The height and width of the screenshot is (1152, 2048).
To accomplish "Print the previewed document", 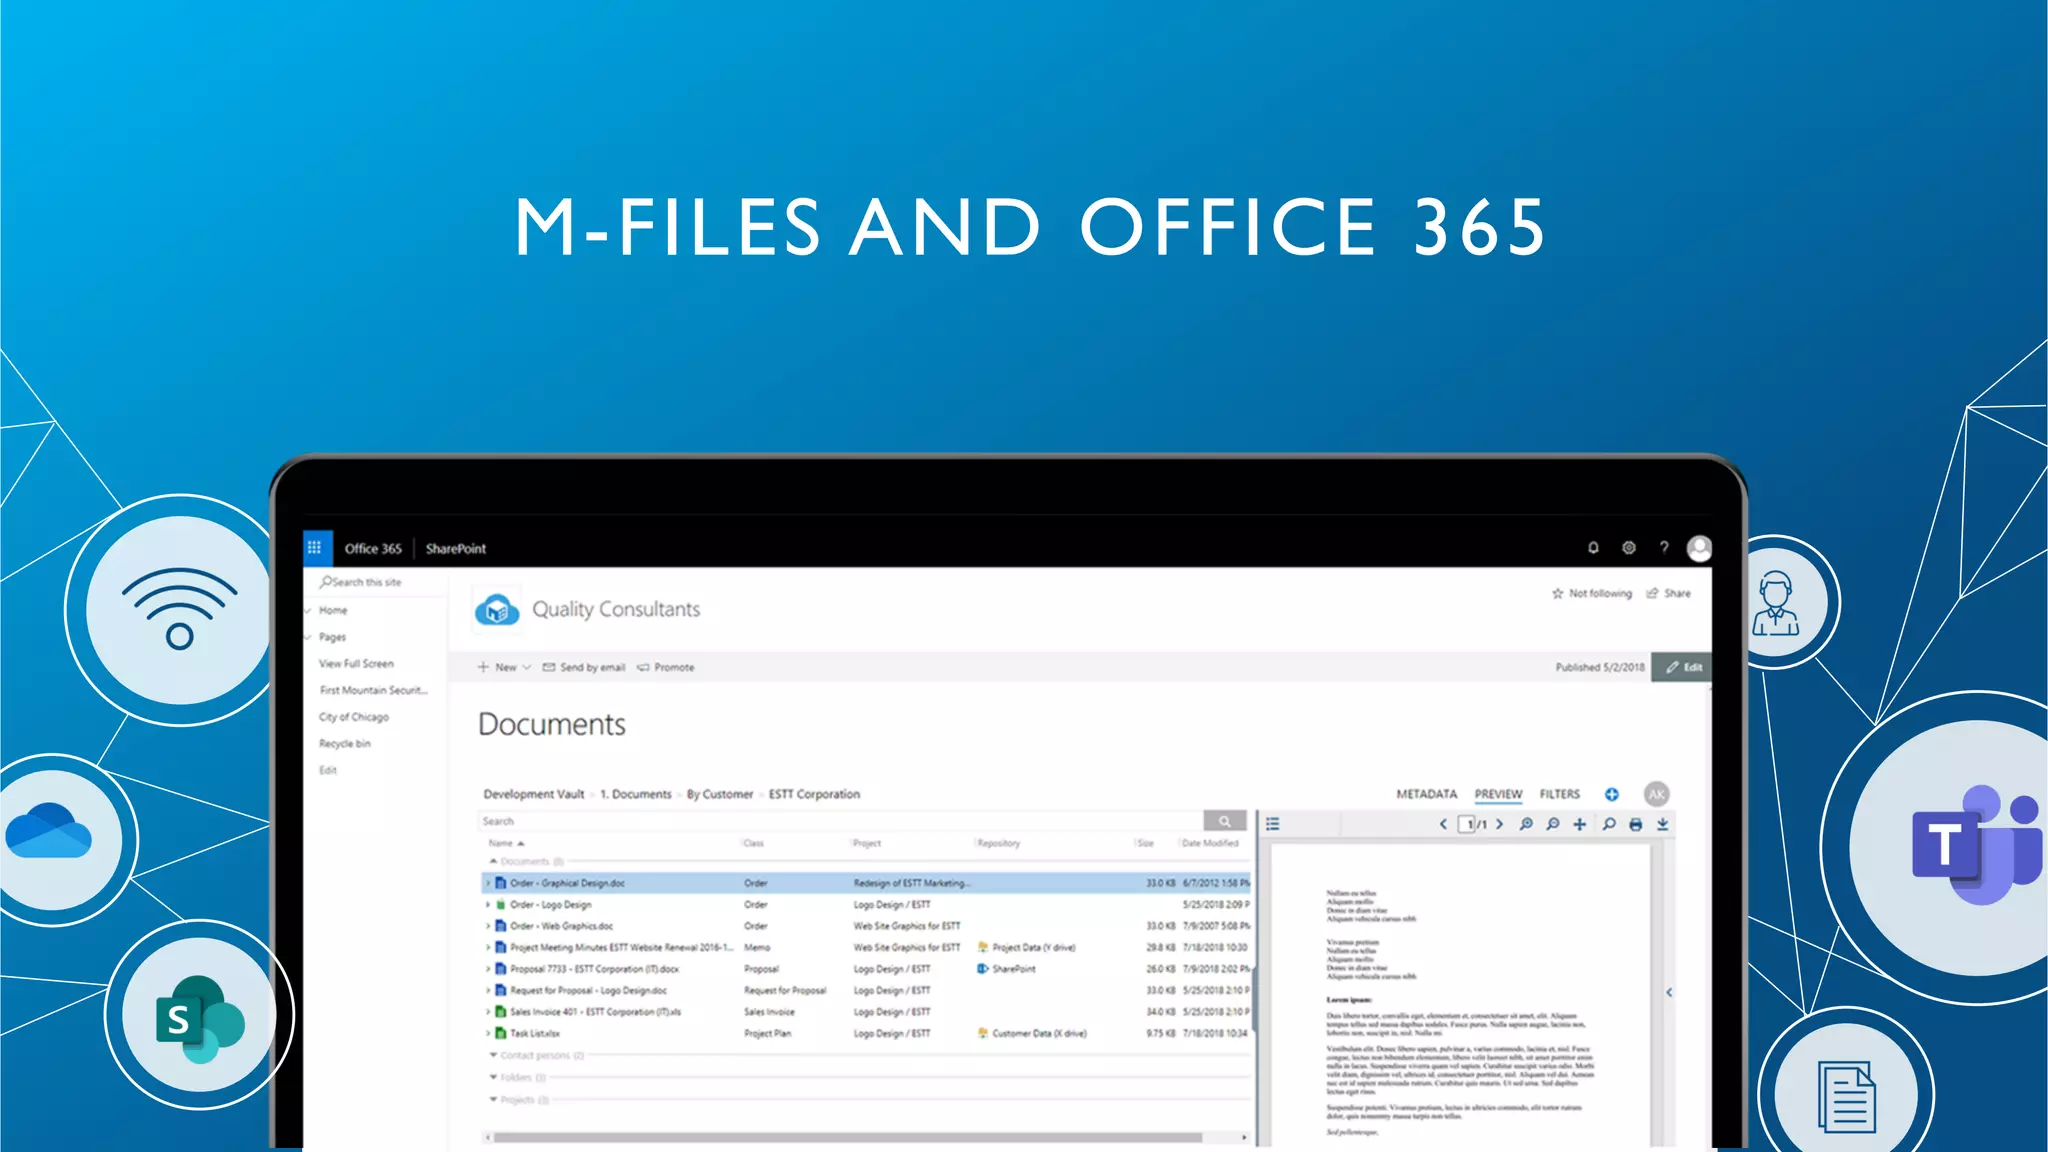I will [x=1635, y=824].
